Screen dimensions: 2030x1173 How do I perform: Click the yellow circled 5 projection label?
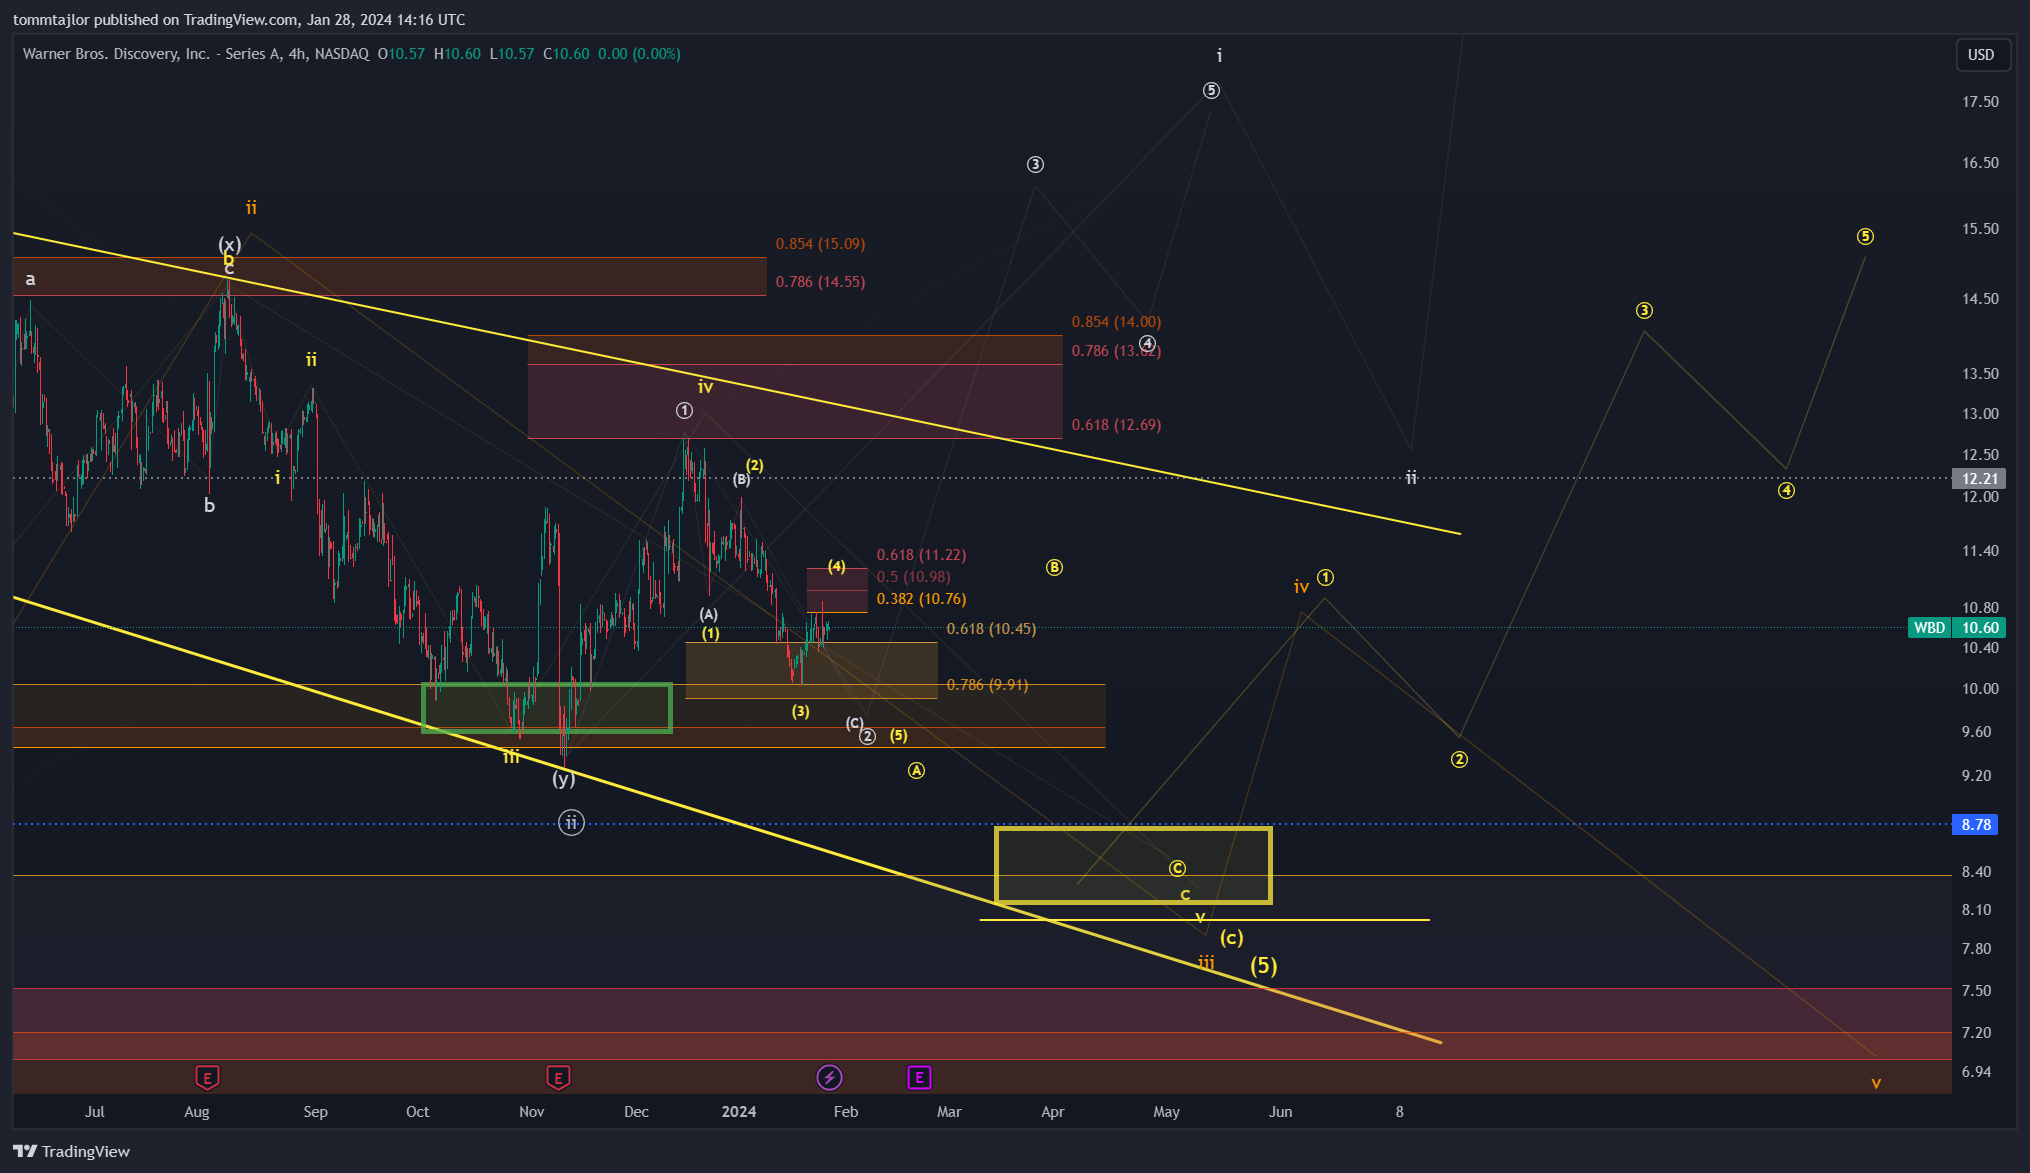click(1865, 237)
